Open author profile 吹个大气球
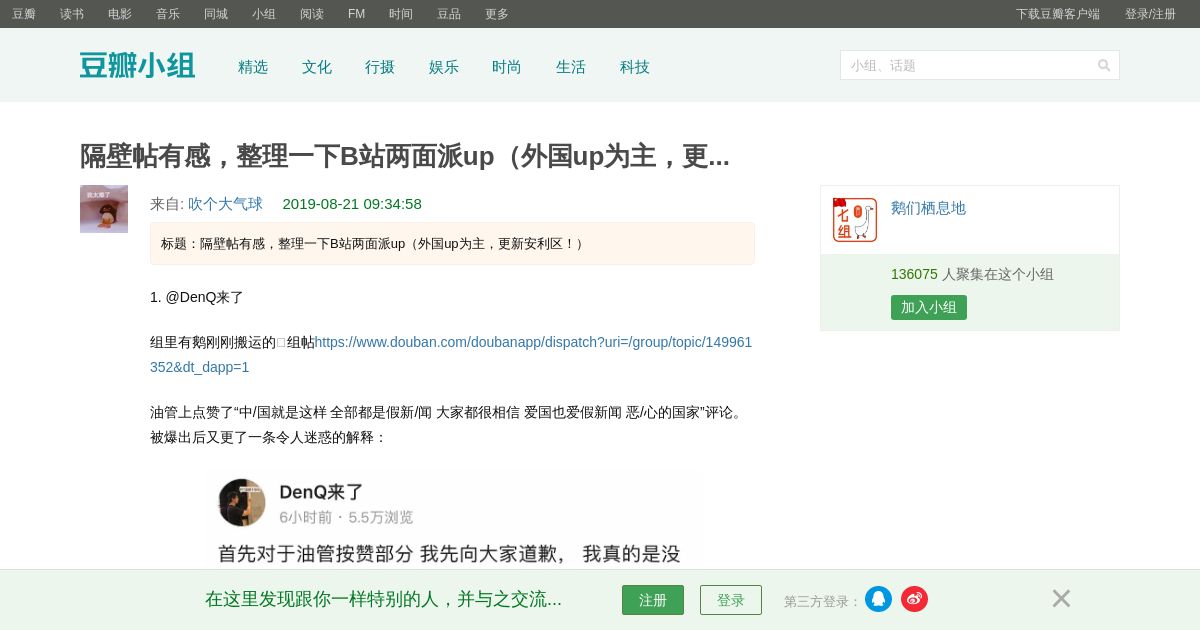Screen dimensions: 1200x630 225,204
